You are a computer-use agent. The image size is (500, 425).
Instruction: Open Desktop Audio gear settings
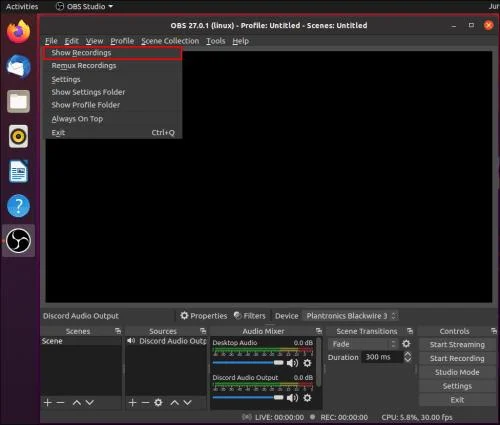pyautogui.click(x=307, y=363)
